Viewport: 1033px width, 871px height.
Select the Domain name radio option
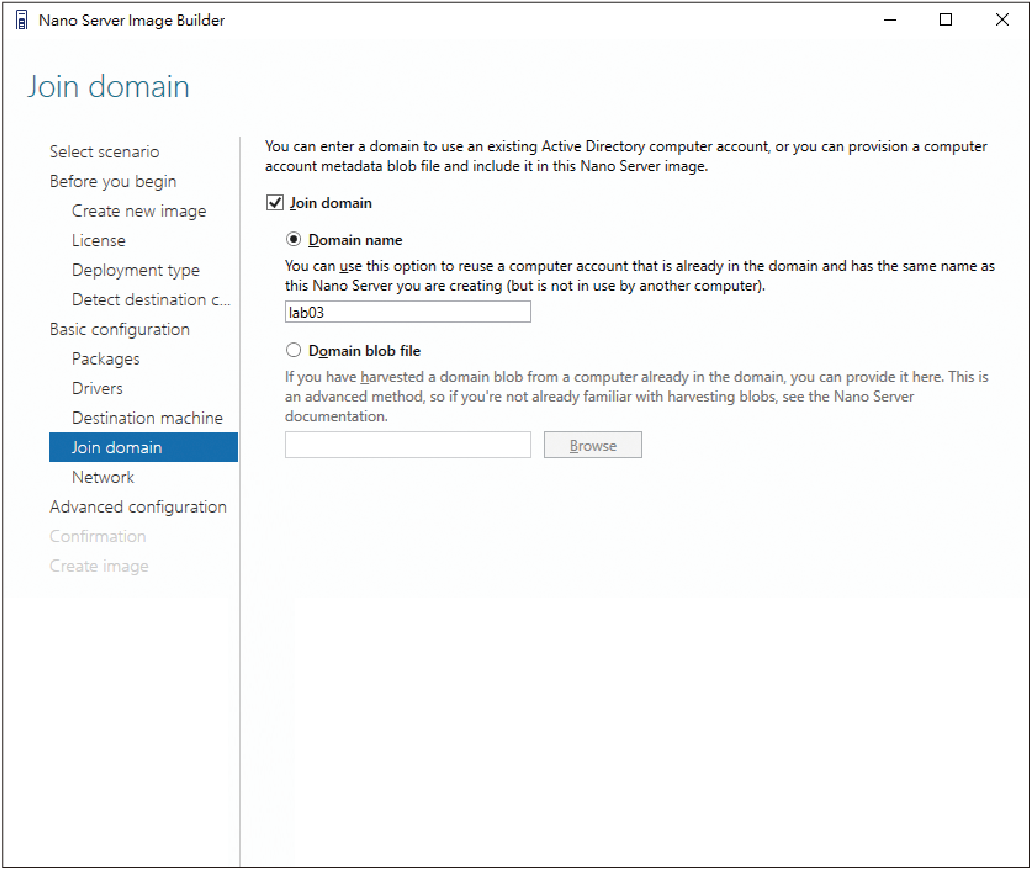pos(294,239)
